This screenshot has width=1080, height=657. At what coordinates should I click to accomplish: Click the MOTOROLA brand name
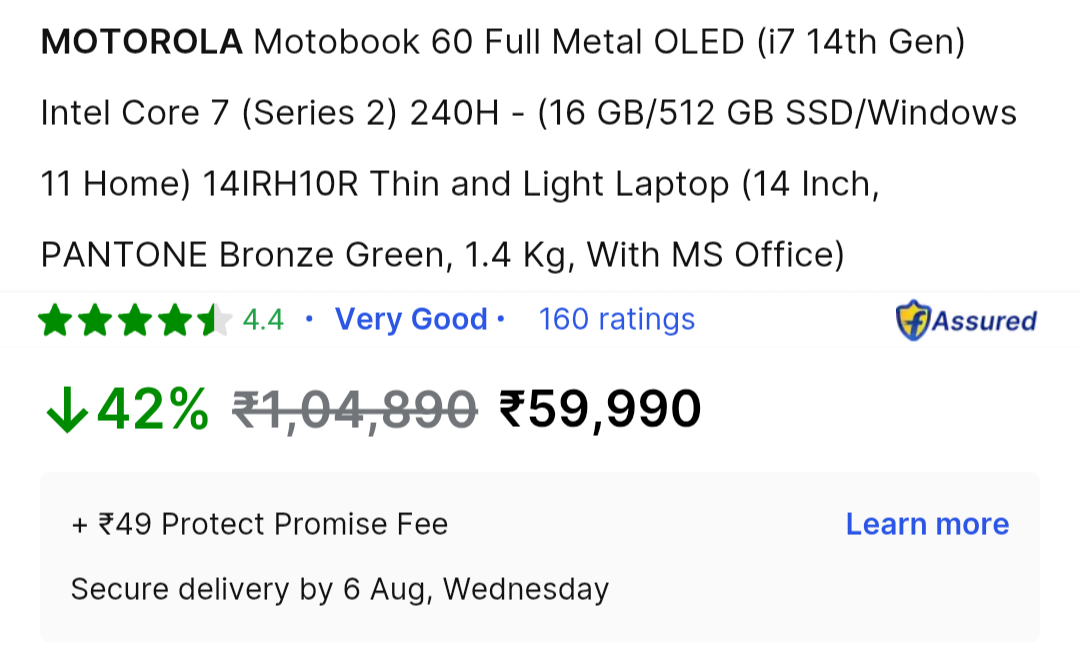(140, 42)
